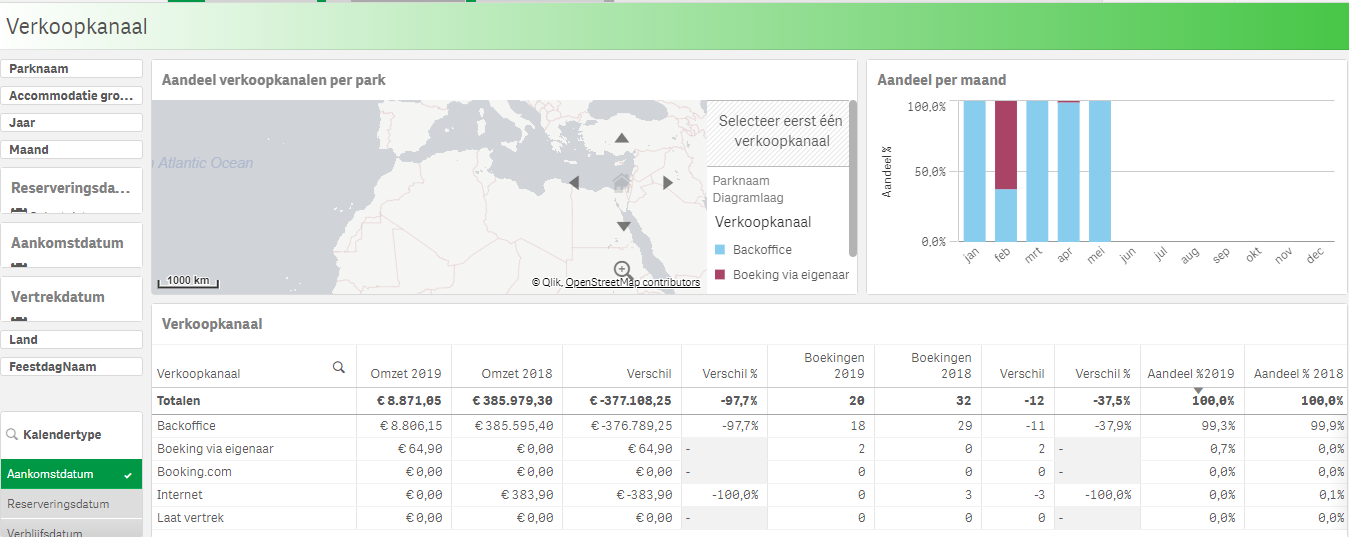Open the Land filter
Viewport: 1349px width, 537px height.
(x=71, y=340)
